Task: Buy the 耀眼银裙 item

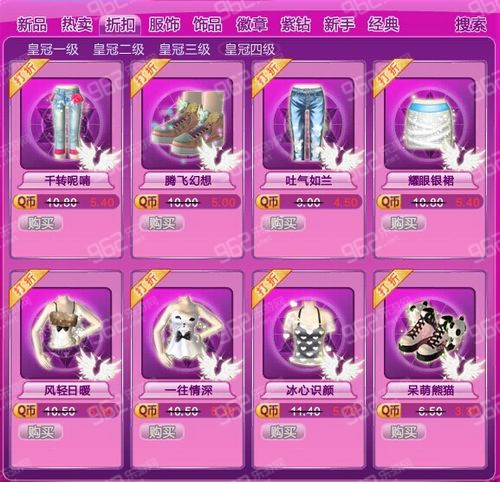Action: [404, 223]
